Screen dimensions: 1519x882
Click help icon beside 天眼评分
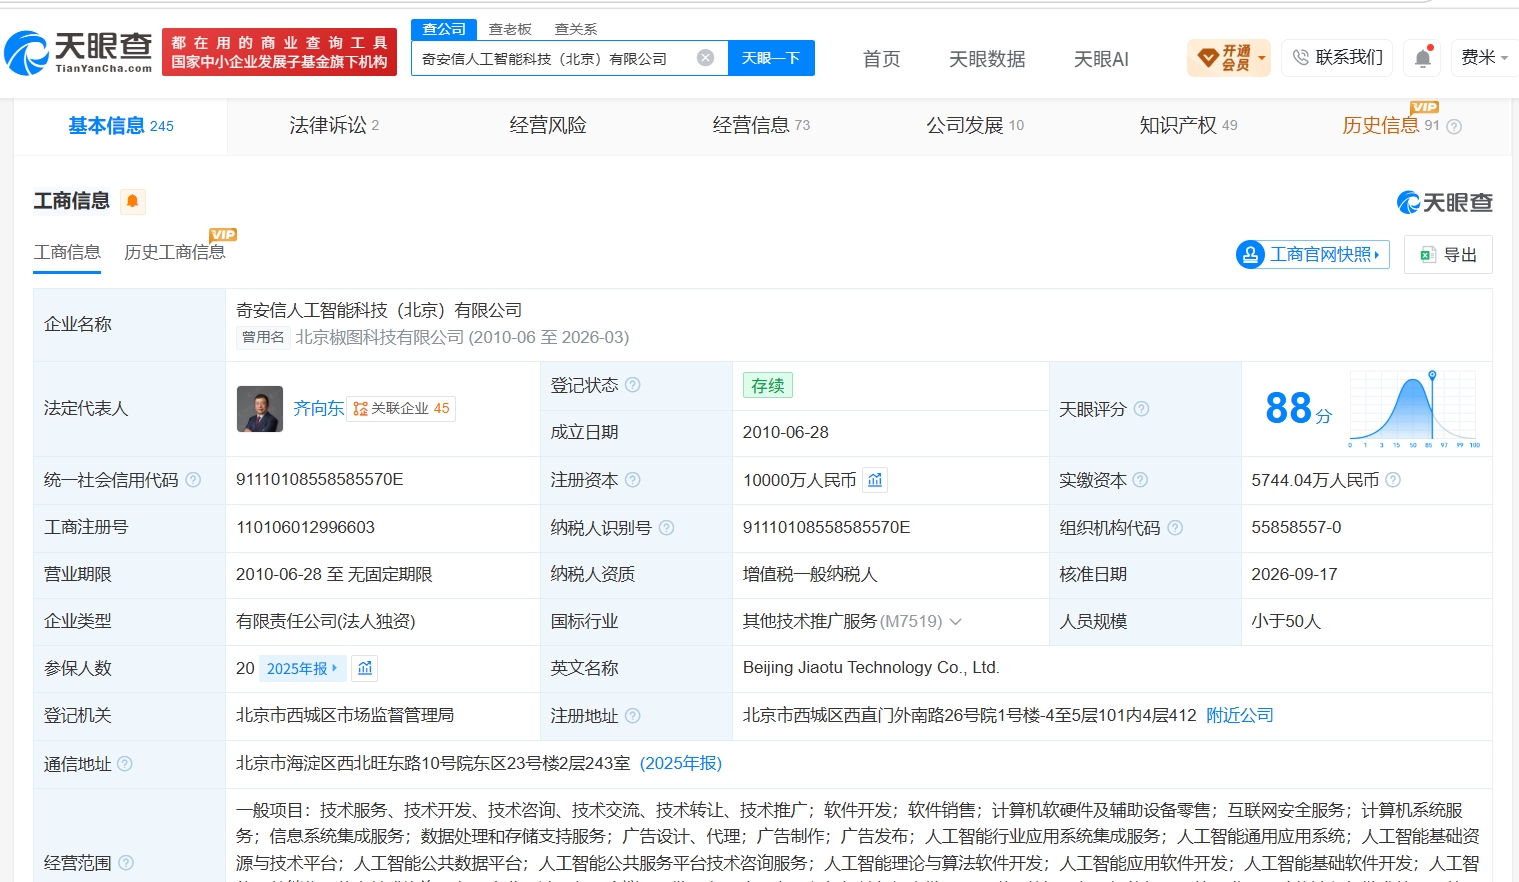[x=1141, y=409]
